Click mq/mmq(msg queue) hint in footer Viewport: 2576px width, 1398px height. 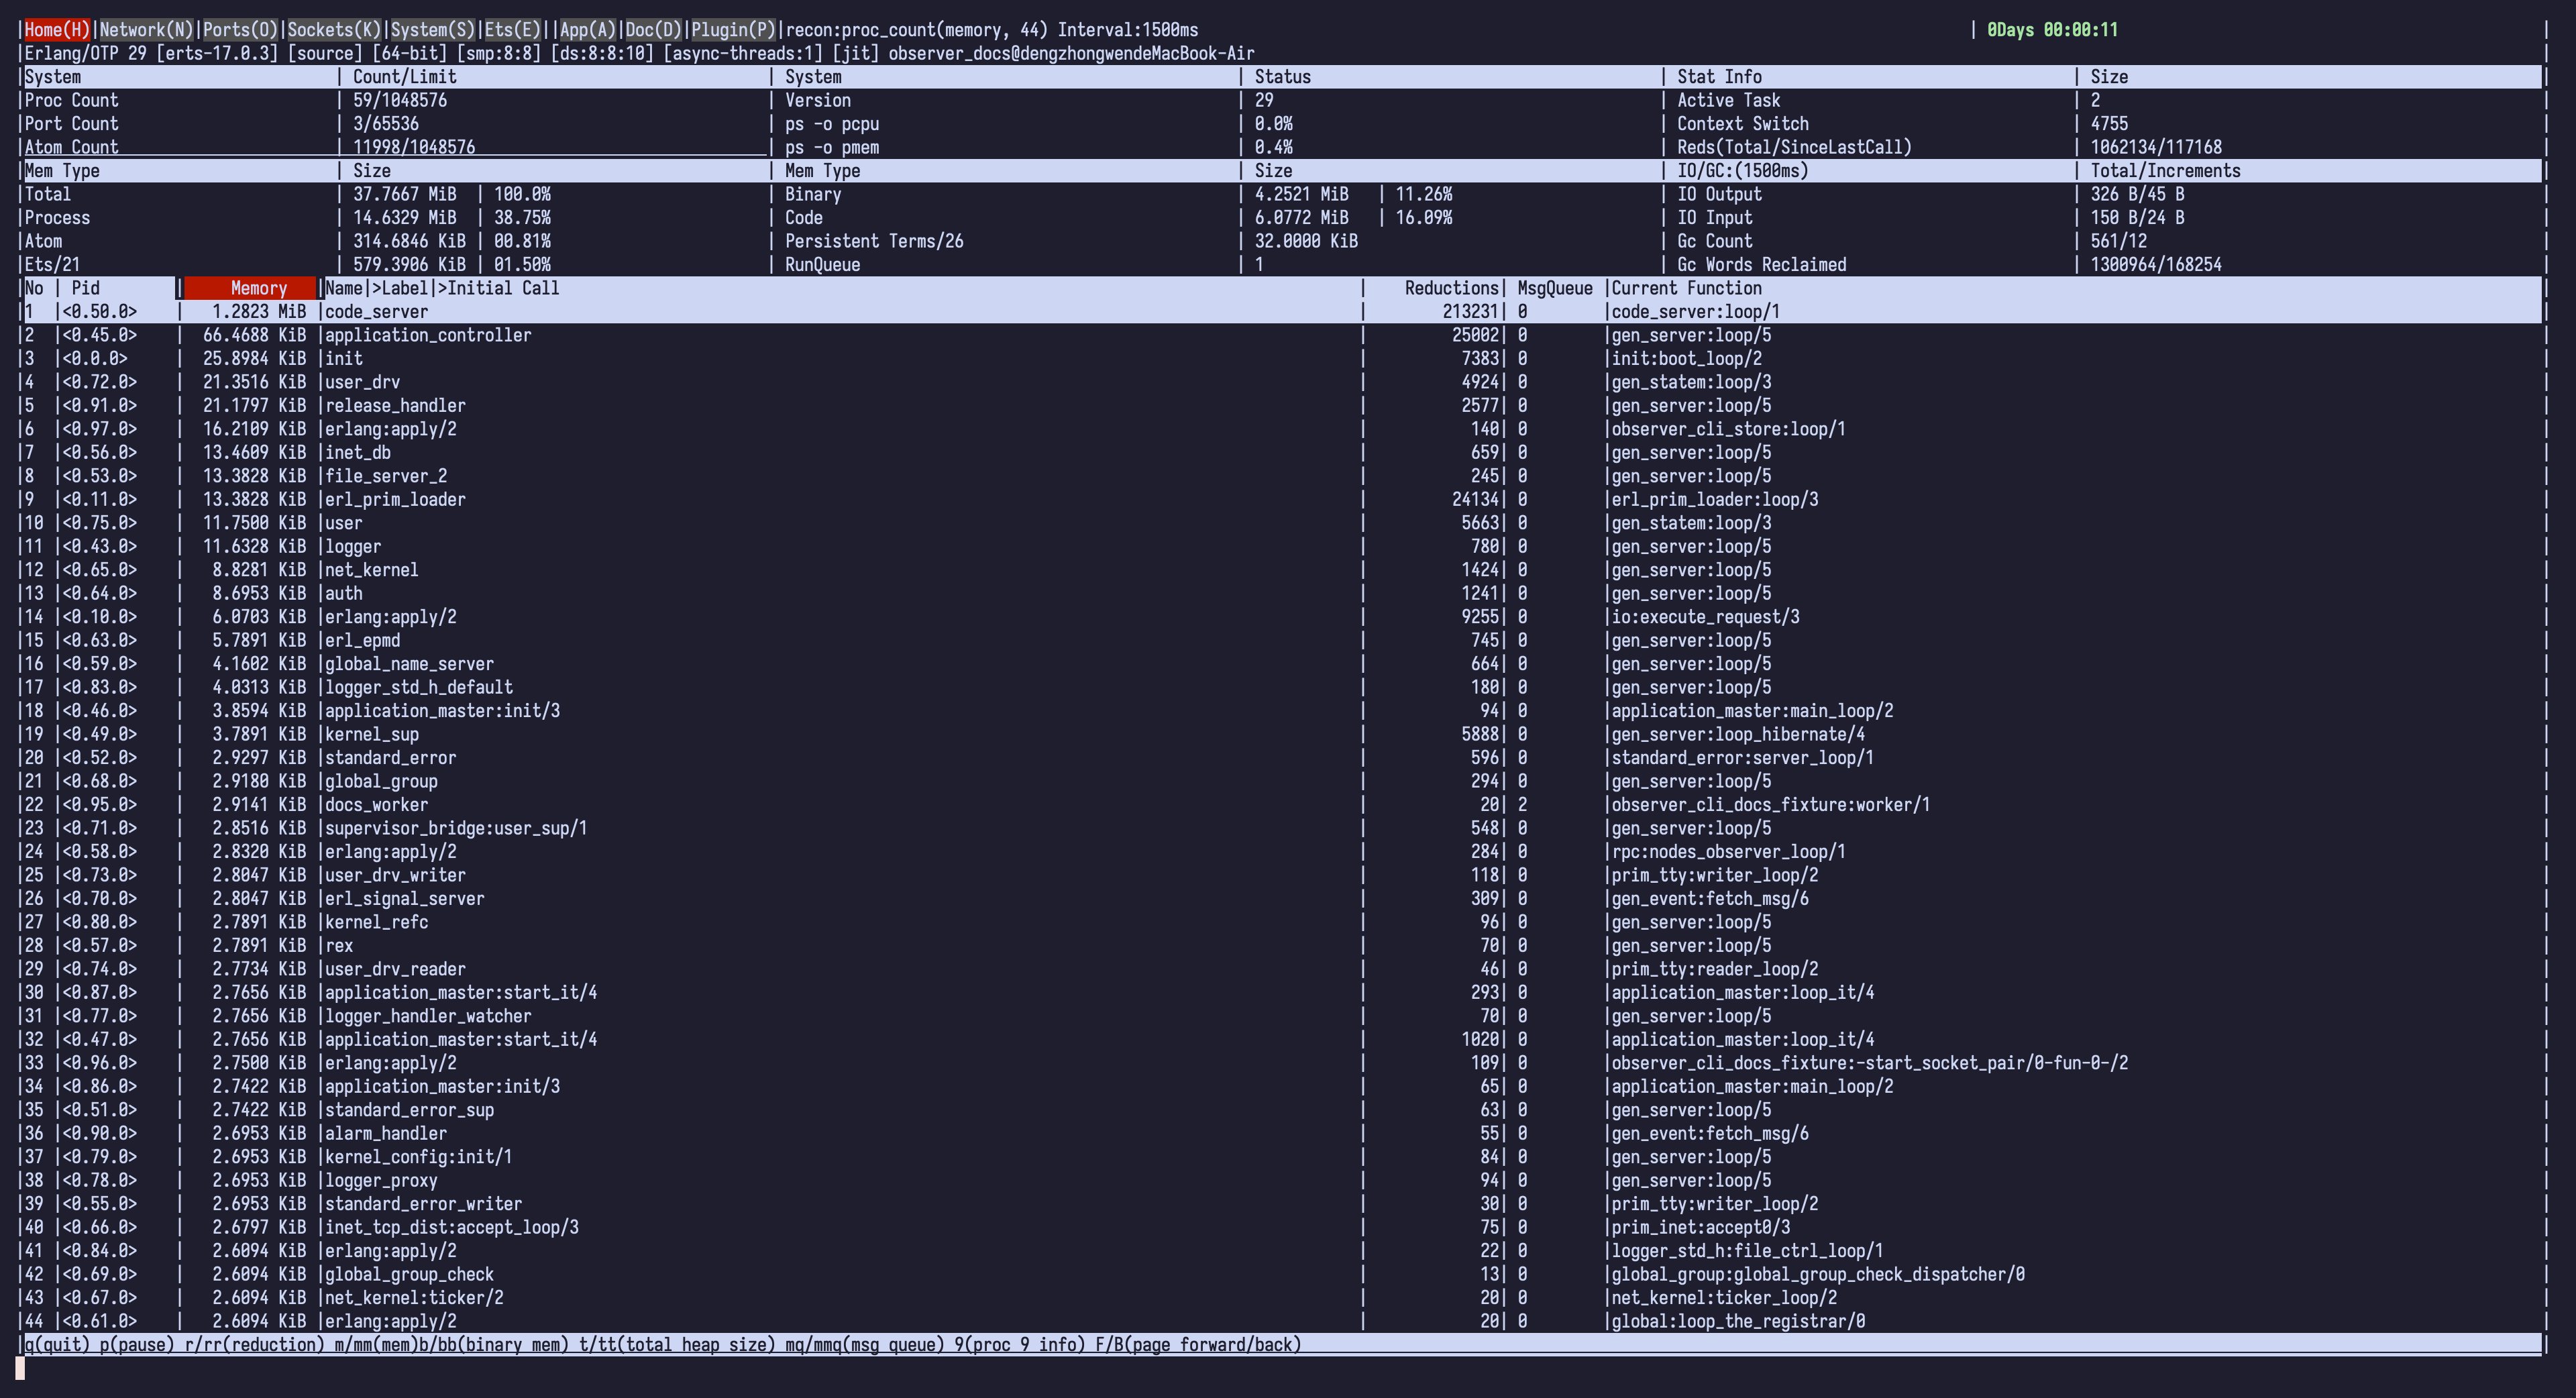click(865, 1345)
